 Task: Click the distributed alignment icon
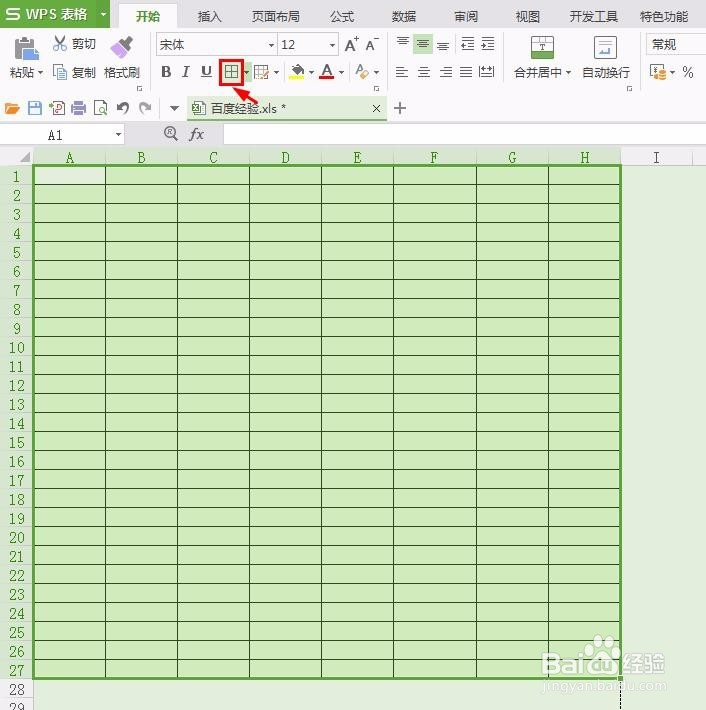486,72
